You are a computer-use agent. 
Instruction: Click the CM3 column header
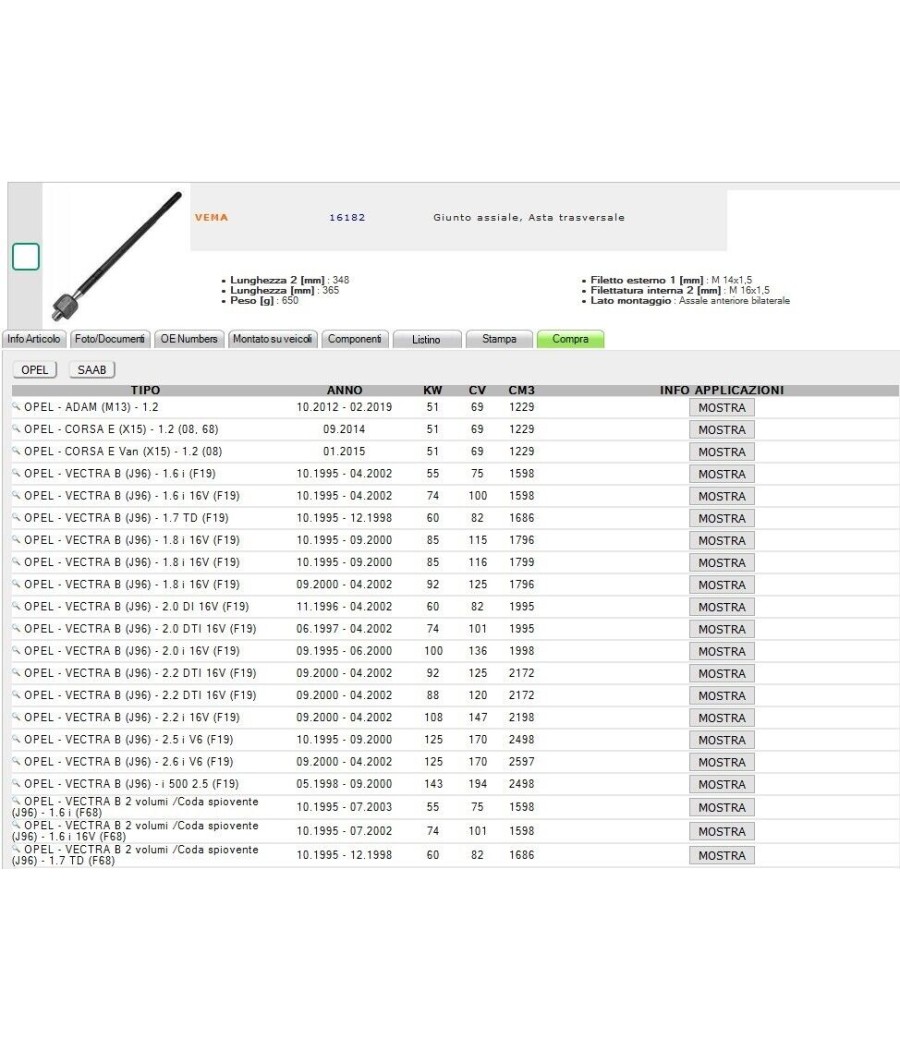(x=521, y=390)
